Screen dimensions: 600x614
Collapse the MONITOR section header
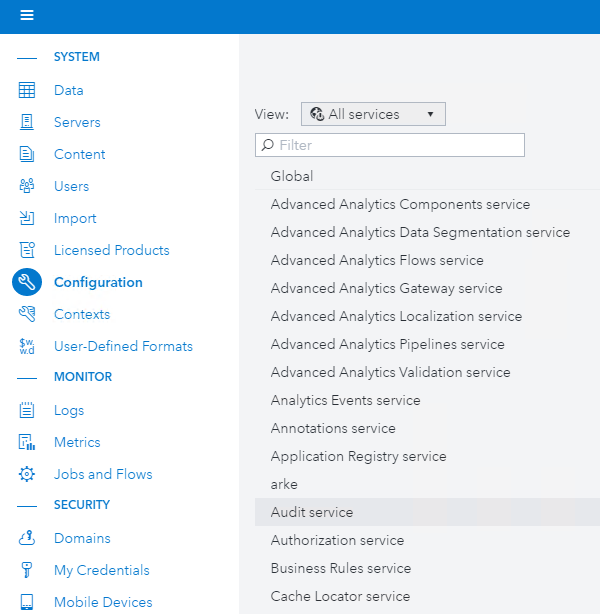[82, 377]
